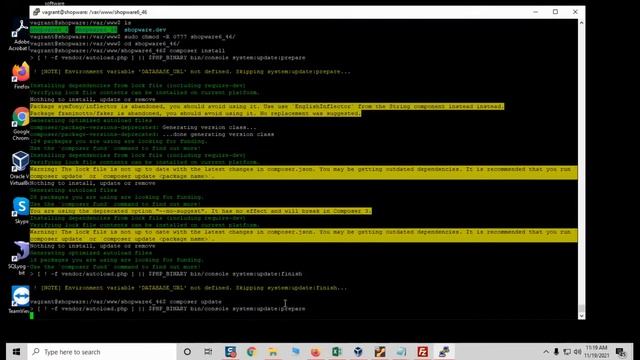Open Firefox from the taskbar

click(x=316, y=351)
